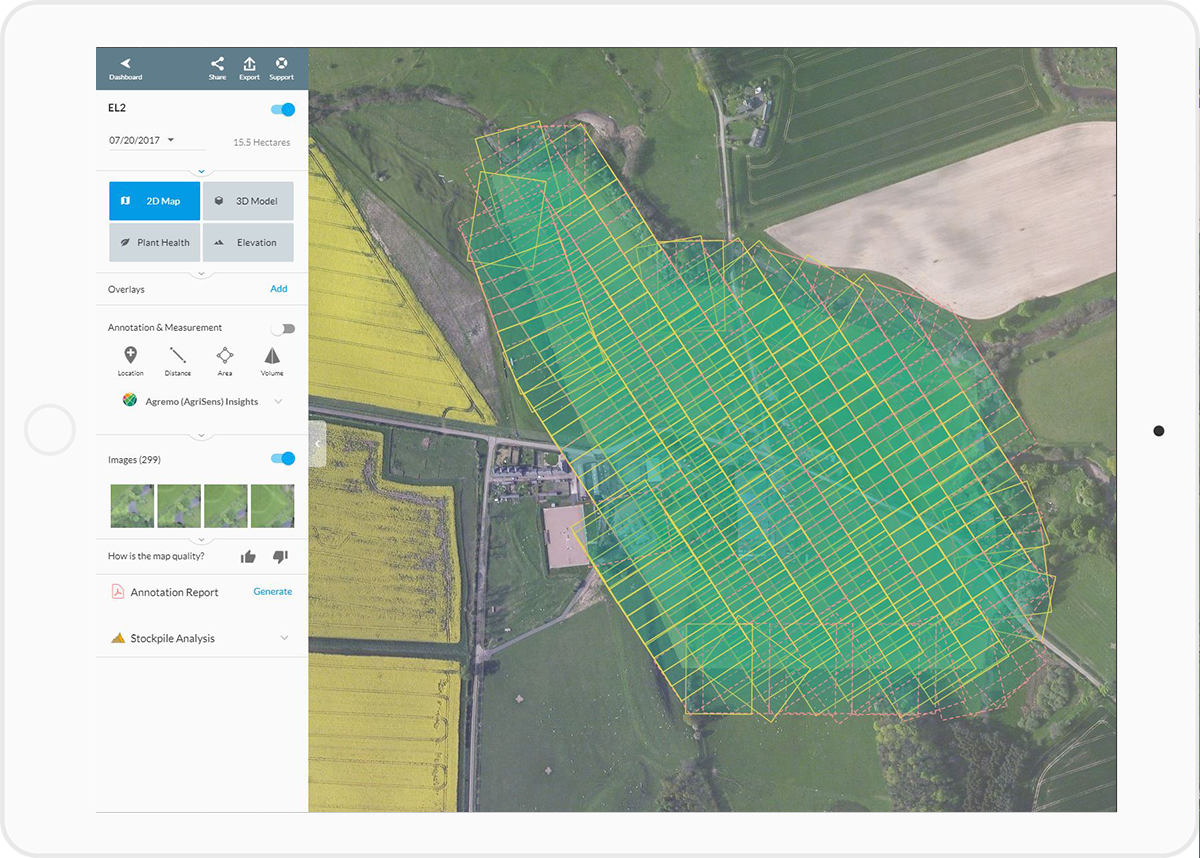Open Support help
Image resolution: width=1200 pixels, height=858 pixels.
click(281, 69)
